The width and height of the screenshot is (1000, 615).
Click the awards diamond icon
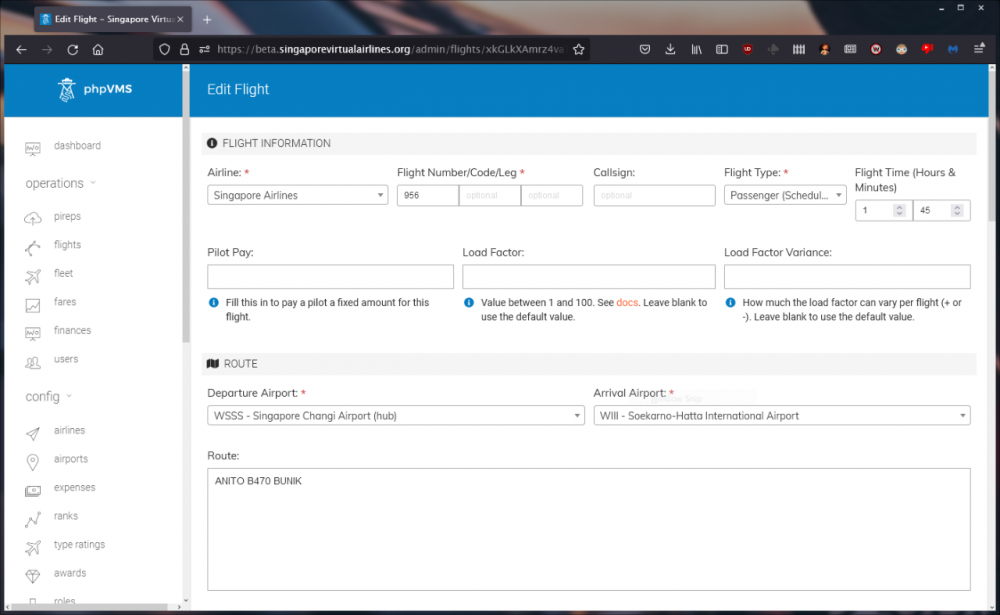pyautogui.click(x=33, y=575)
